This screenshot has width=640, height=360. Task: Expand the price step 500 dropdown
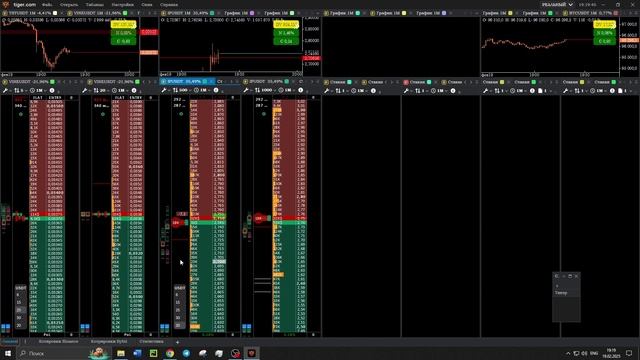182,90
